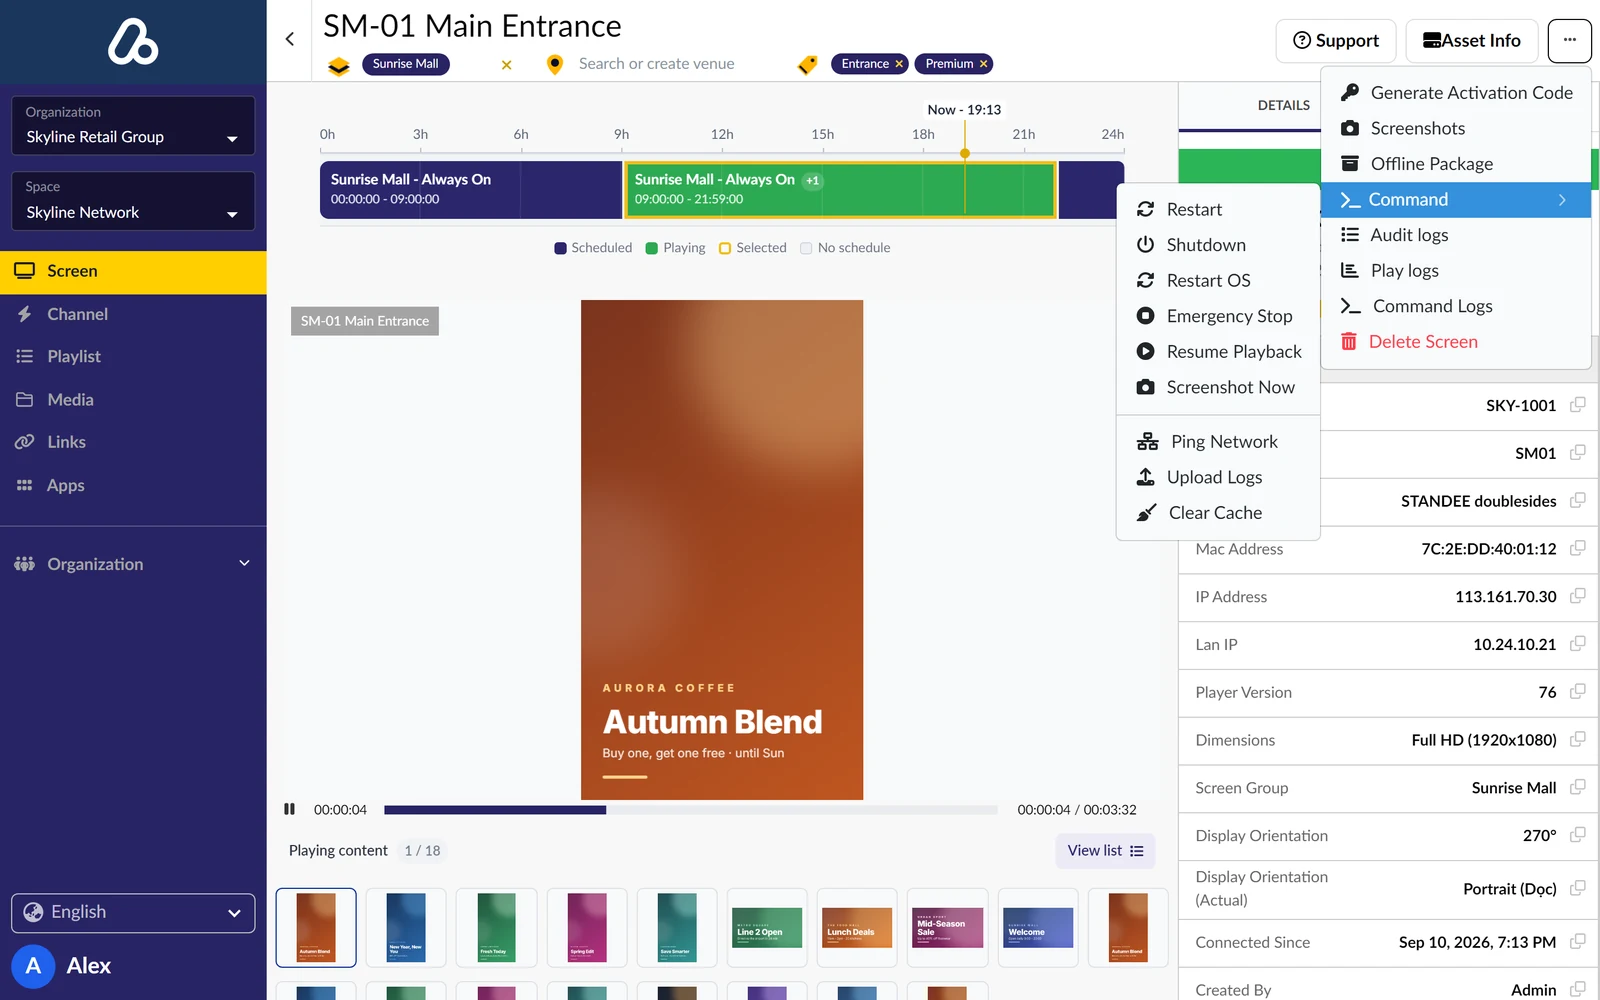Remove the Entrance tag

tap(899, 64)
